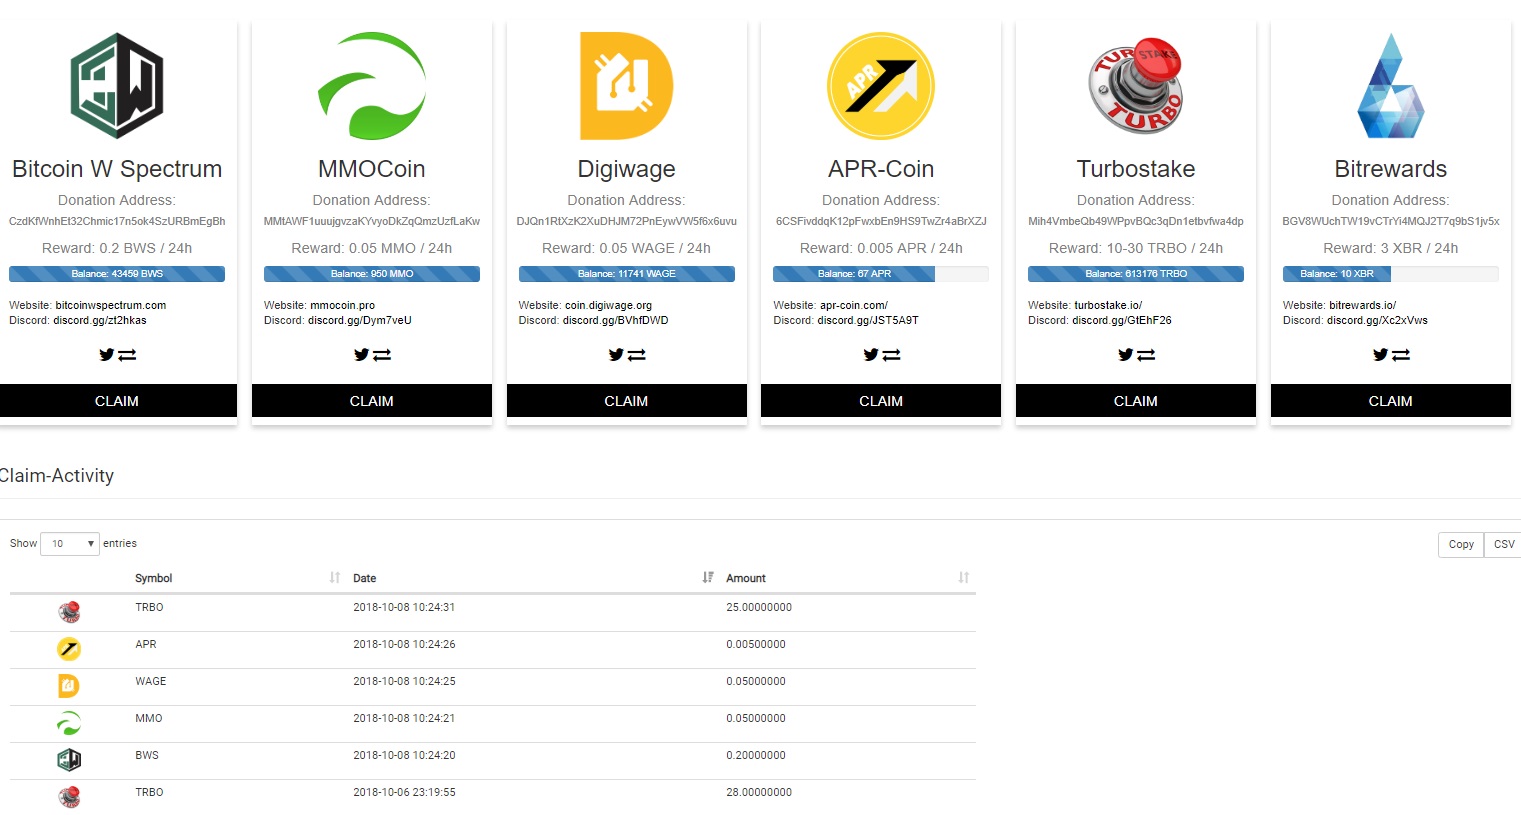Copy the claim activity table
This screenshot has width=1521, height=815.
tap(1460, 544)
